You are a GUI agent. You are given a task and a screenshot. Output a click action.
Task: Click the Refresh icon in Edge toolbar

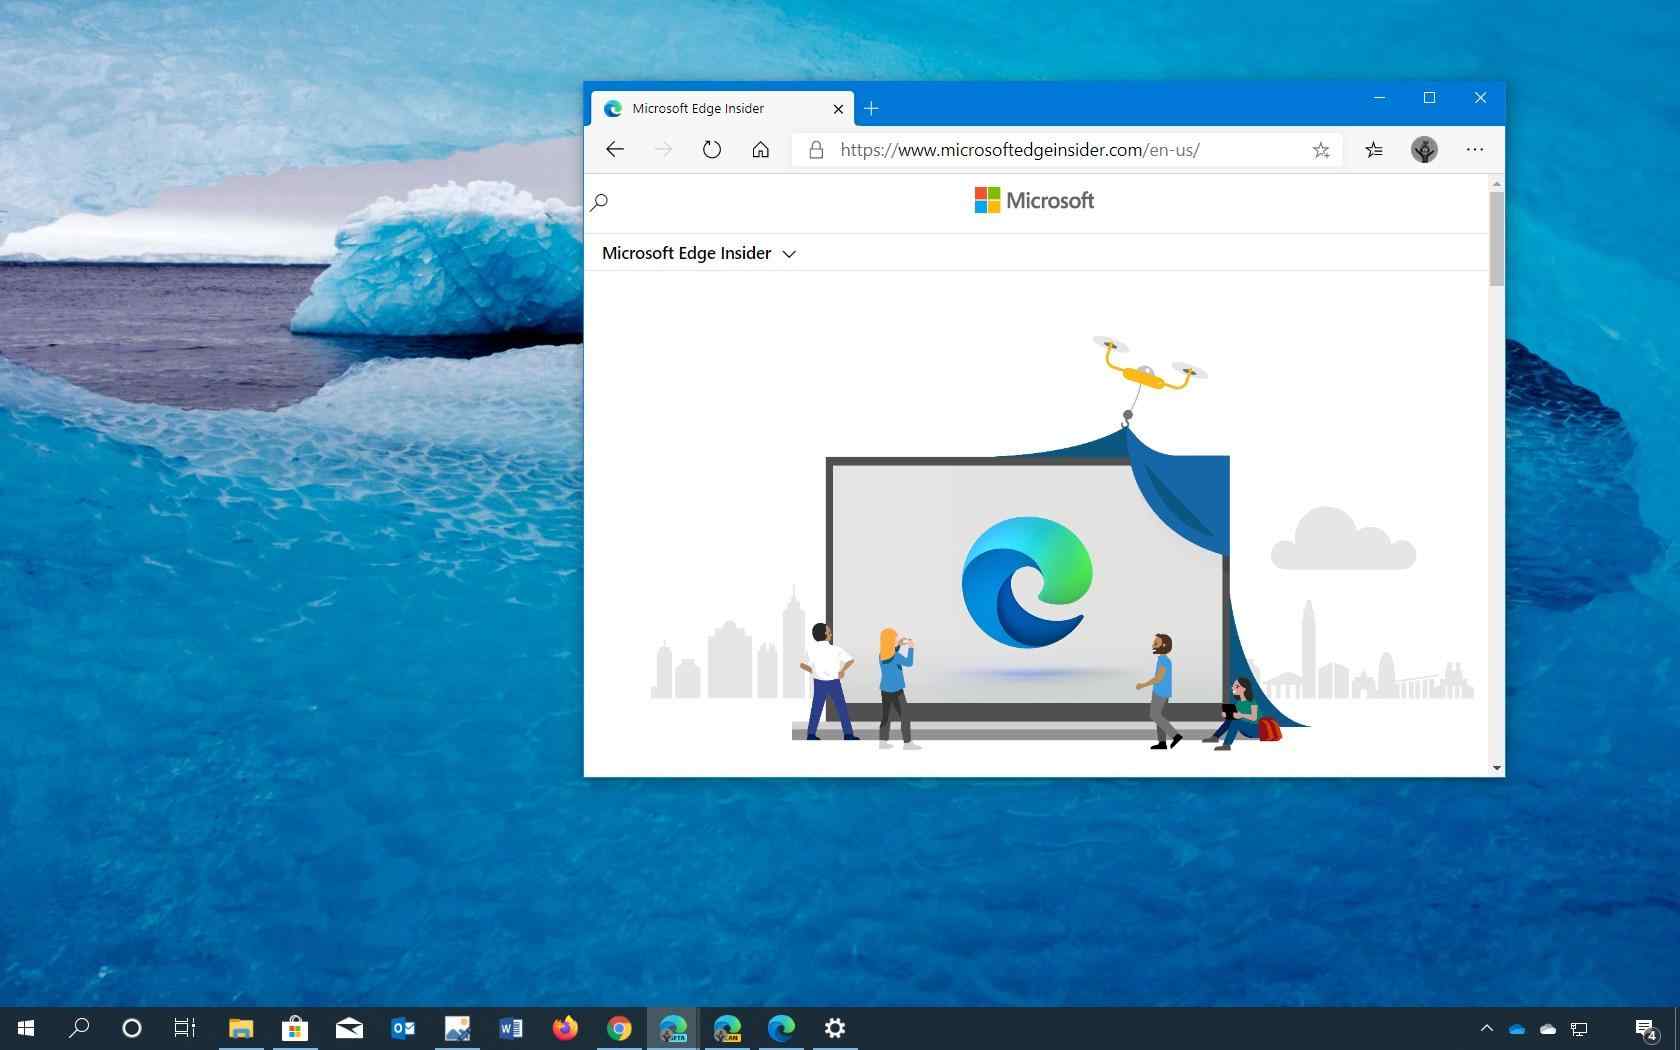711,149
